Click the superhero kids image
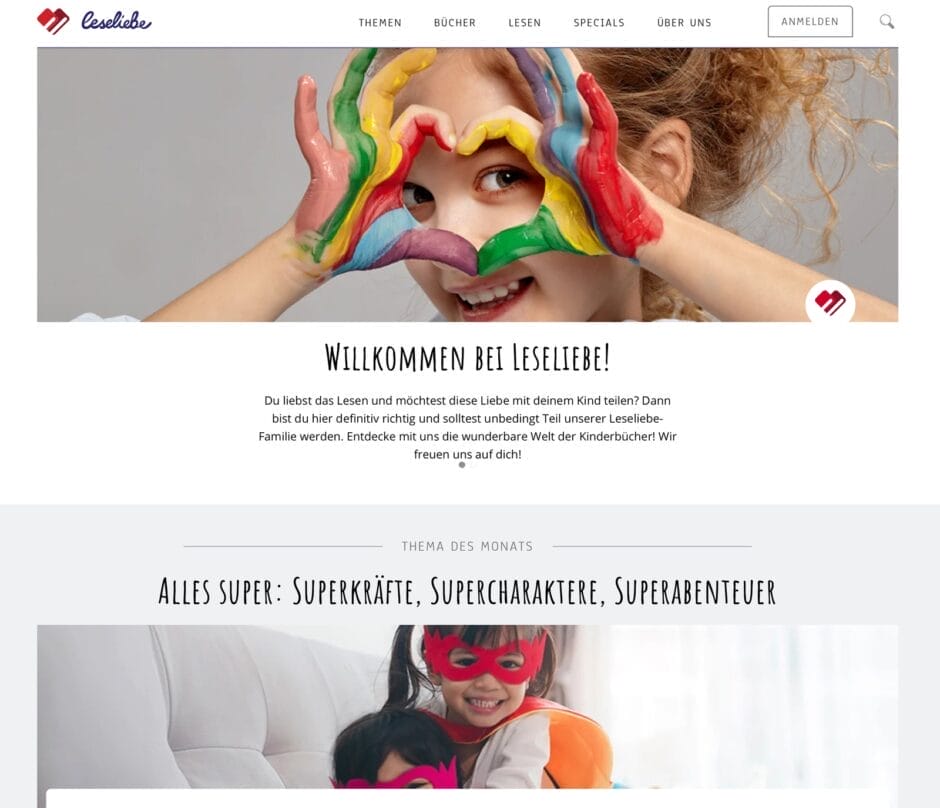Image resolution: width=940 pixels, height=808 pixels. pos(468,707)
